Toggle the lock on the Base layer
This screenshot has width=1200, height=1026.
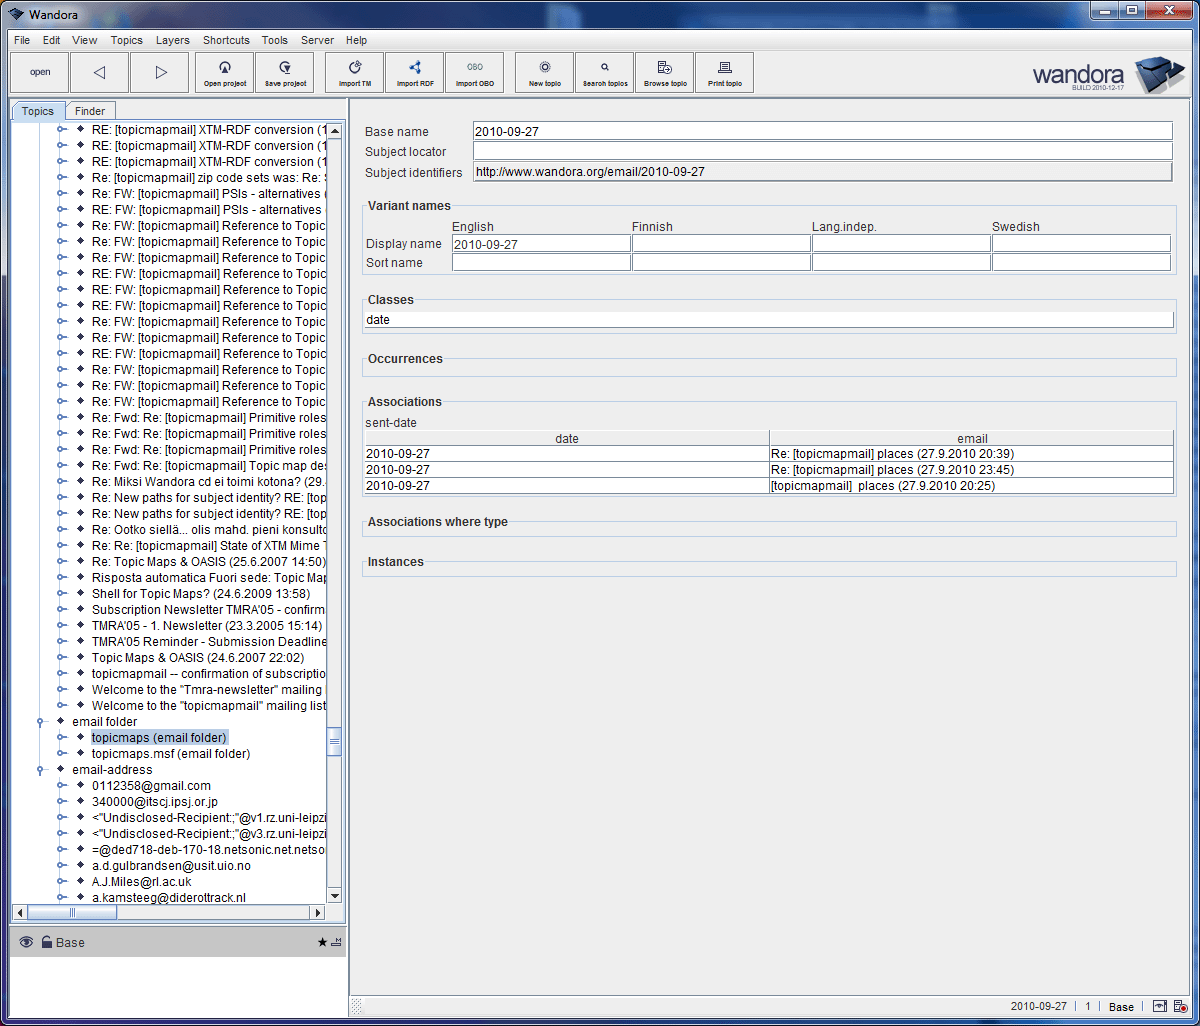(47, 942)
